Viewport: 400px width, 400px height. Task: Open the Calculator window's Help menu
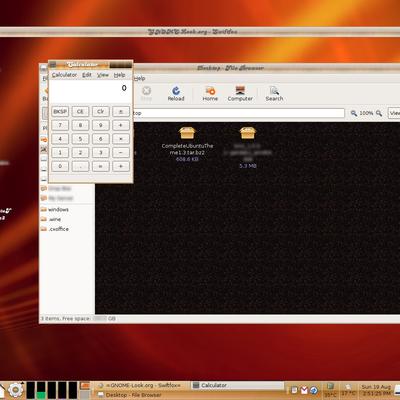tap(119, 75)
